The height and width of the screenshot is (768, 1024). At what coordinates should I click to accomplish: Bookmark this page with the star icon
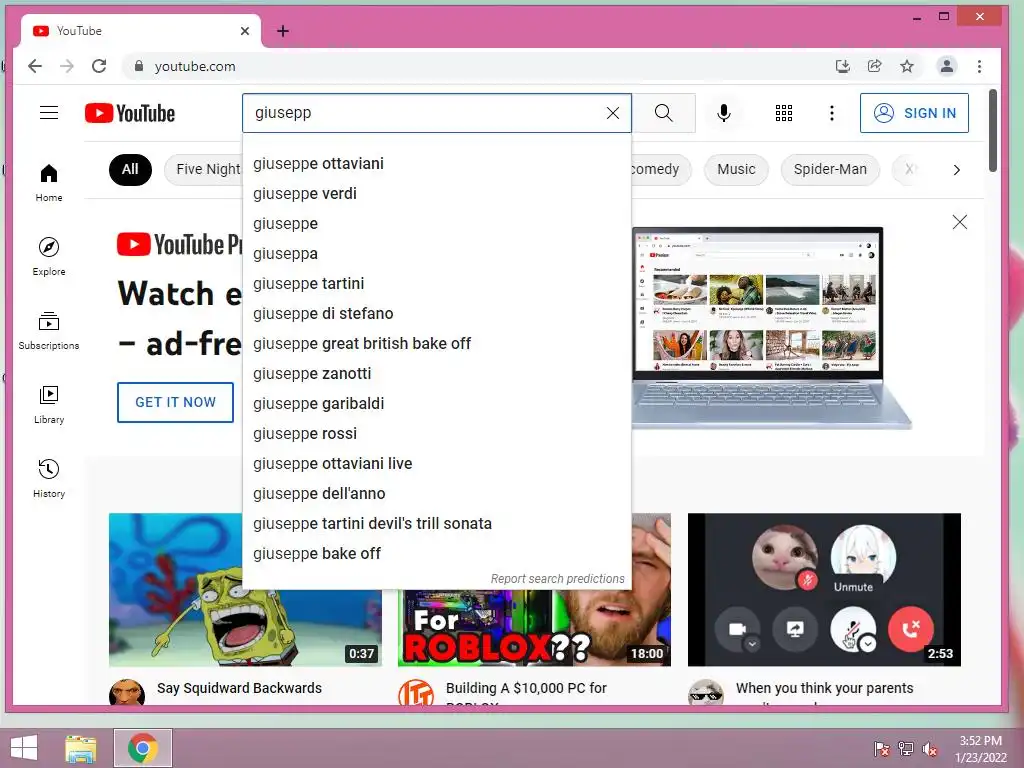(x=906, y=66)
